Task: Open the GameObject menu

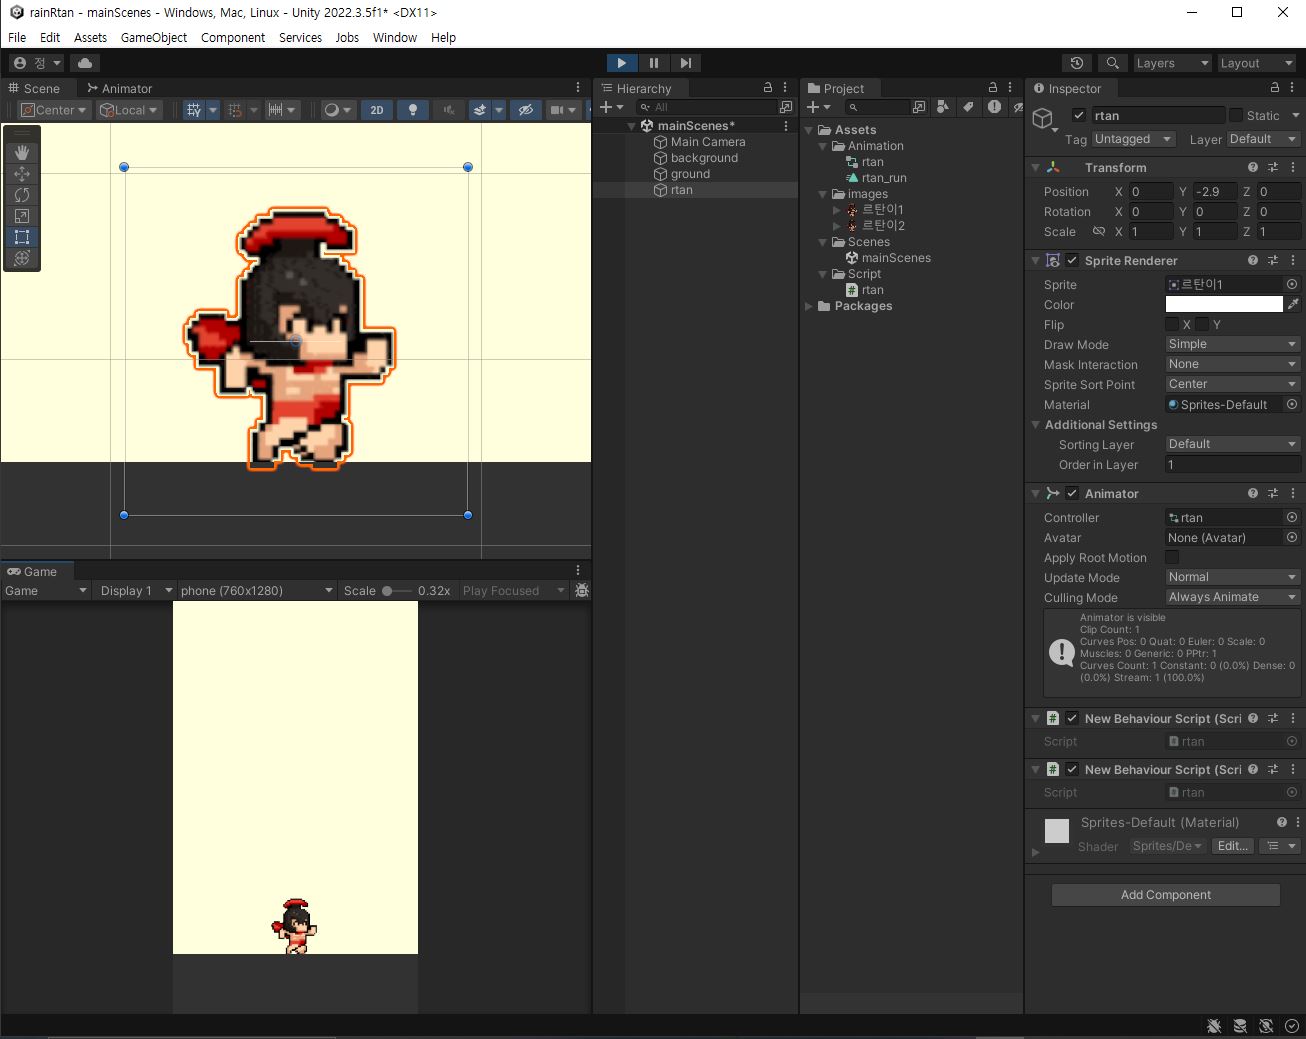Action: point(154,37)
